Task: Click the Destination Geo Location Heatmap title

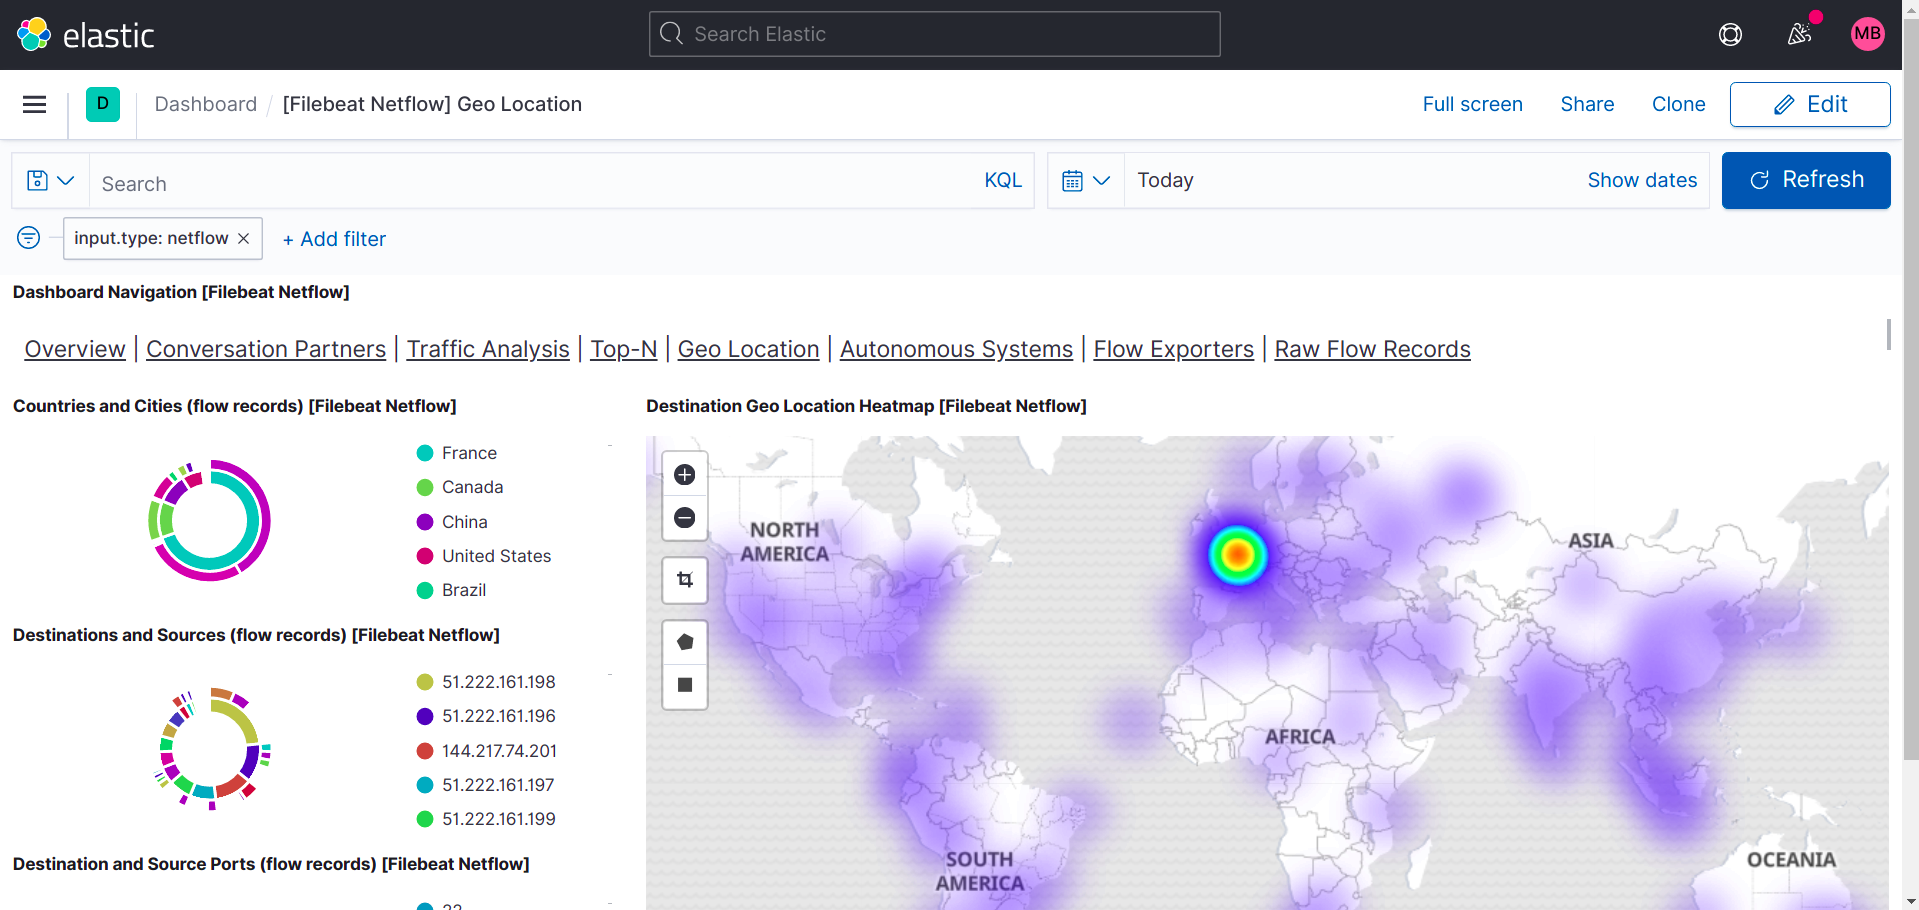Action: (x=866, y=406)
